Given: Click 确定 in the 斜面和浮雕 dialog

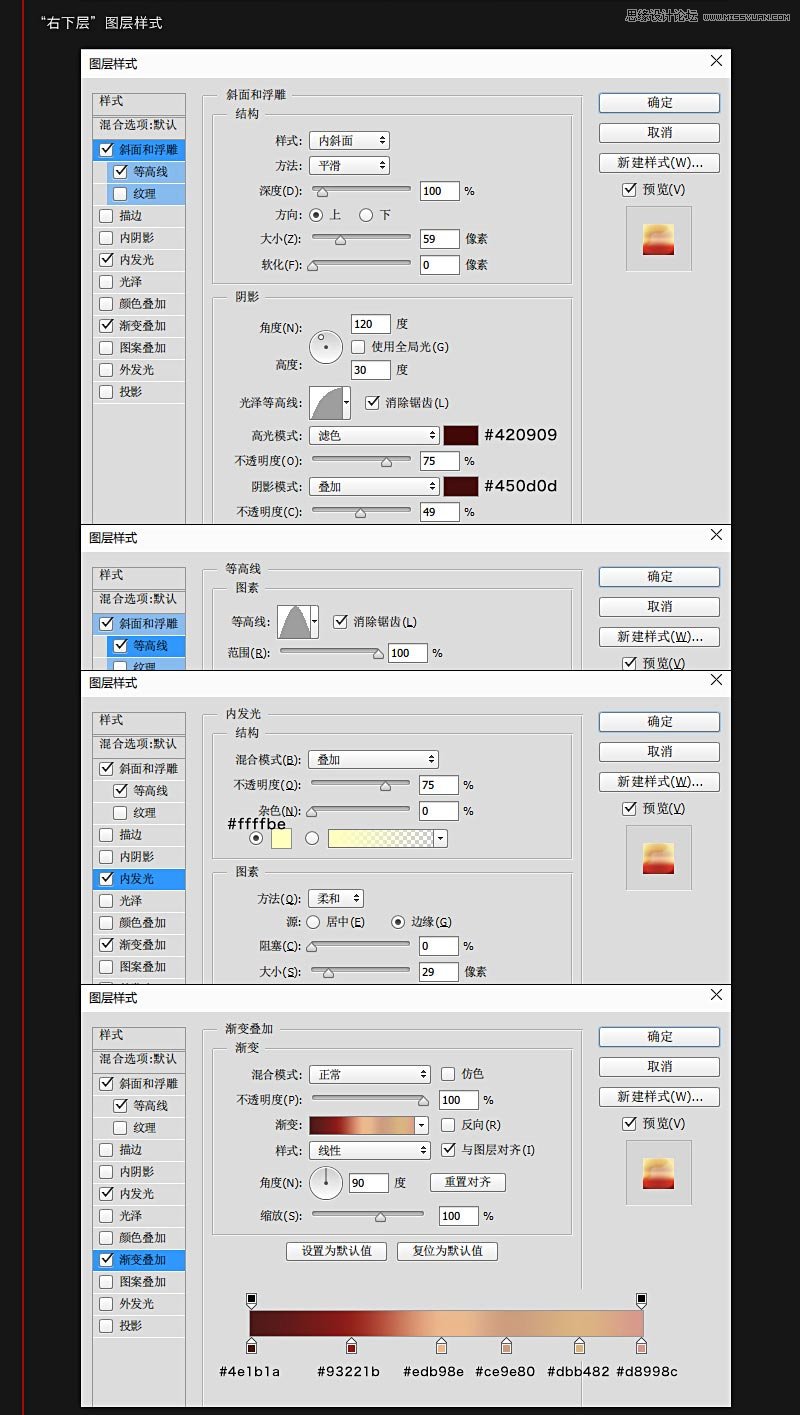Looking at the screenshot, I should (660, 102).
